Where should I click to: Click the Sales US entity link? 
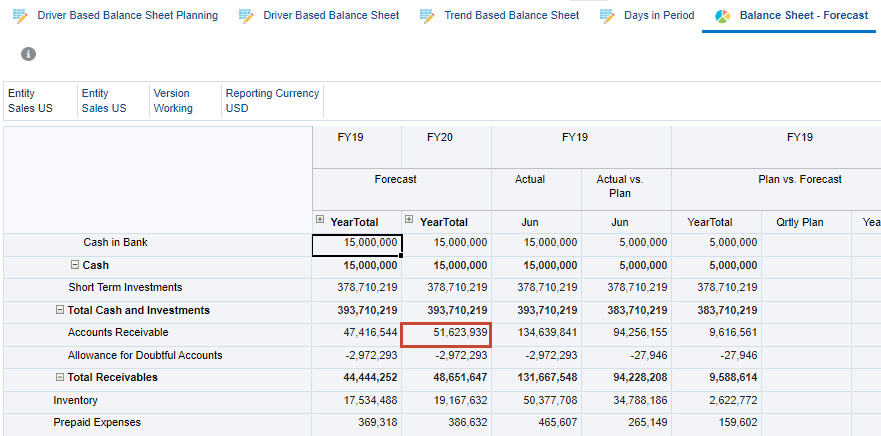pyautogui.click(x=104, y=108)
